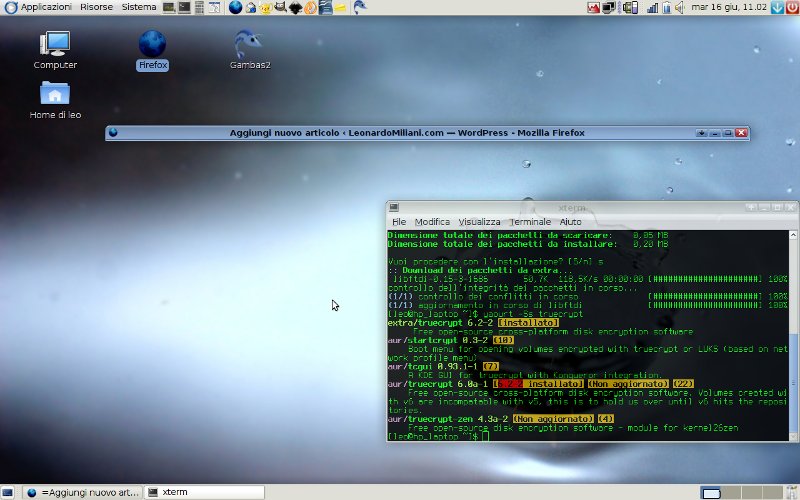
Task: Open the Sistema menu
Action: [x=139, y=7]
